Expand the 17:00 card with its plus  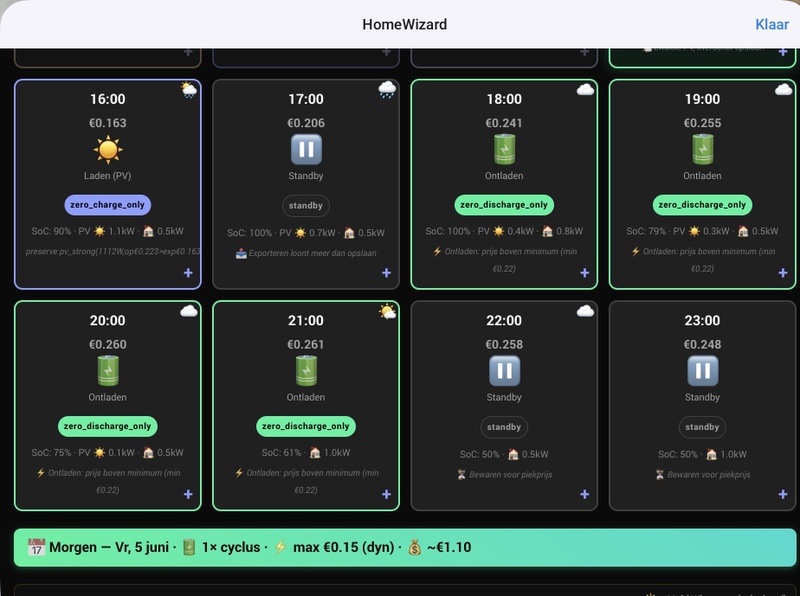pyautogui.click(x=386, y=273)
